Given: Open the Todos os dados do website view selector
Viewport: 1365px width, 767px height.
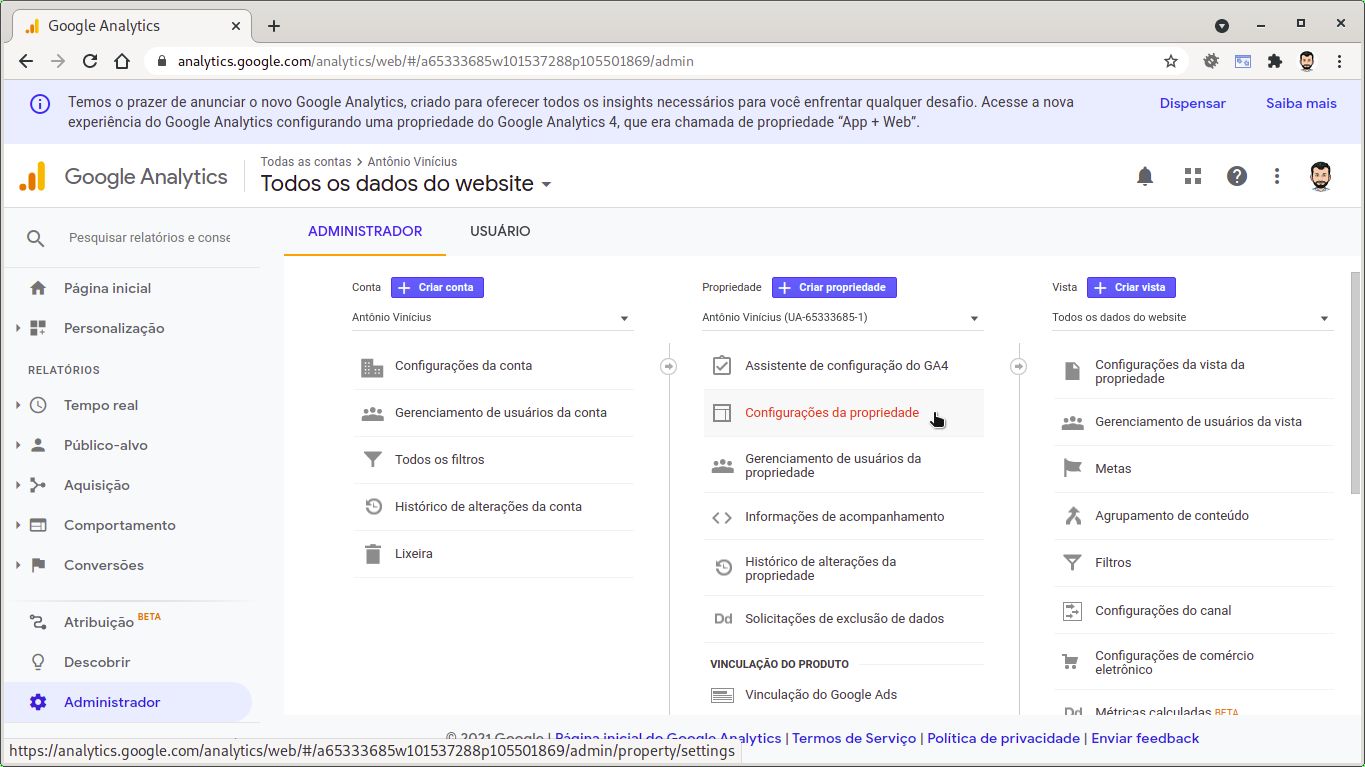Looking at the screenshot, I should click(x=406, y=184).
